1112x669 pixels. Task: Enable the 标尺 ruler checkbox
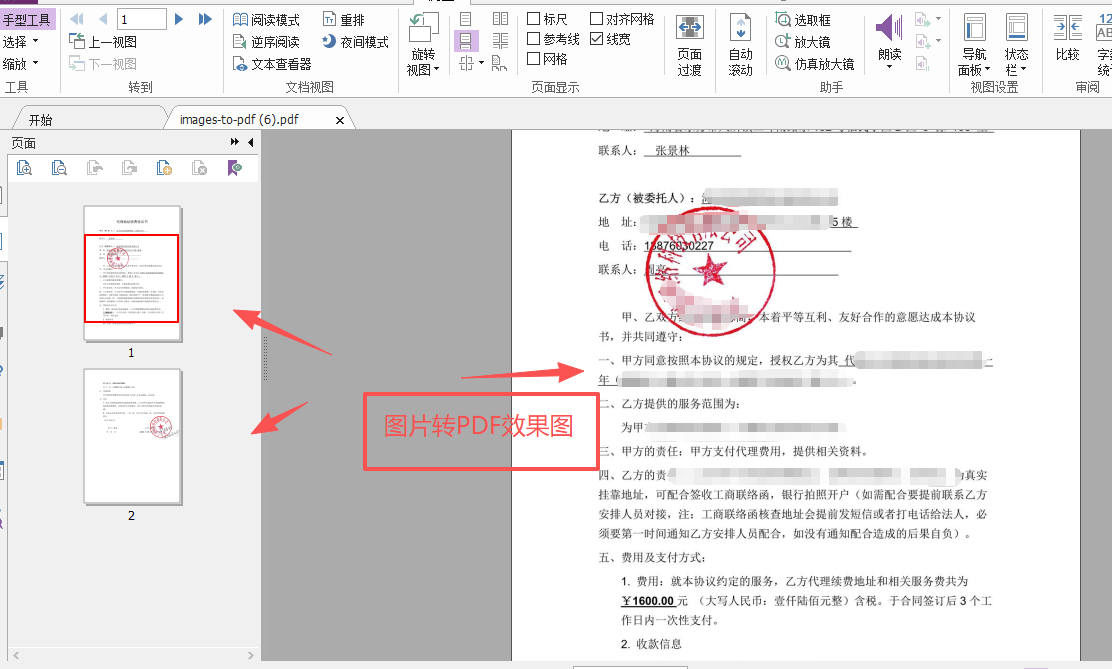tap(534, 18)
